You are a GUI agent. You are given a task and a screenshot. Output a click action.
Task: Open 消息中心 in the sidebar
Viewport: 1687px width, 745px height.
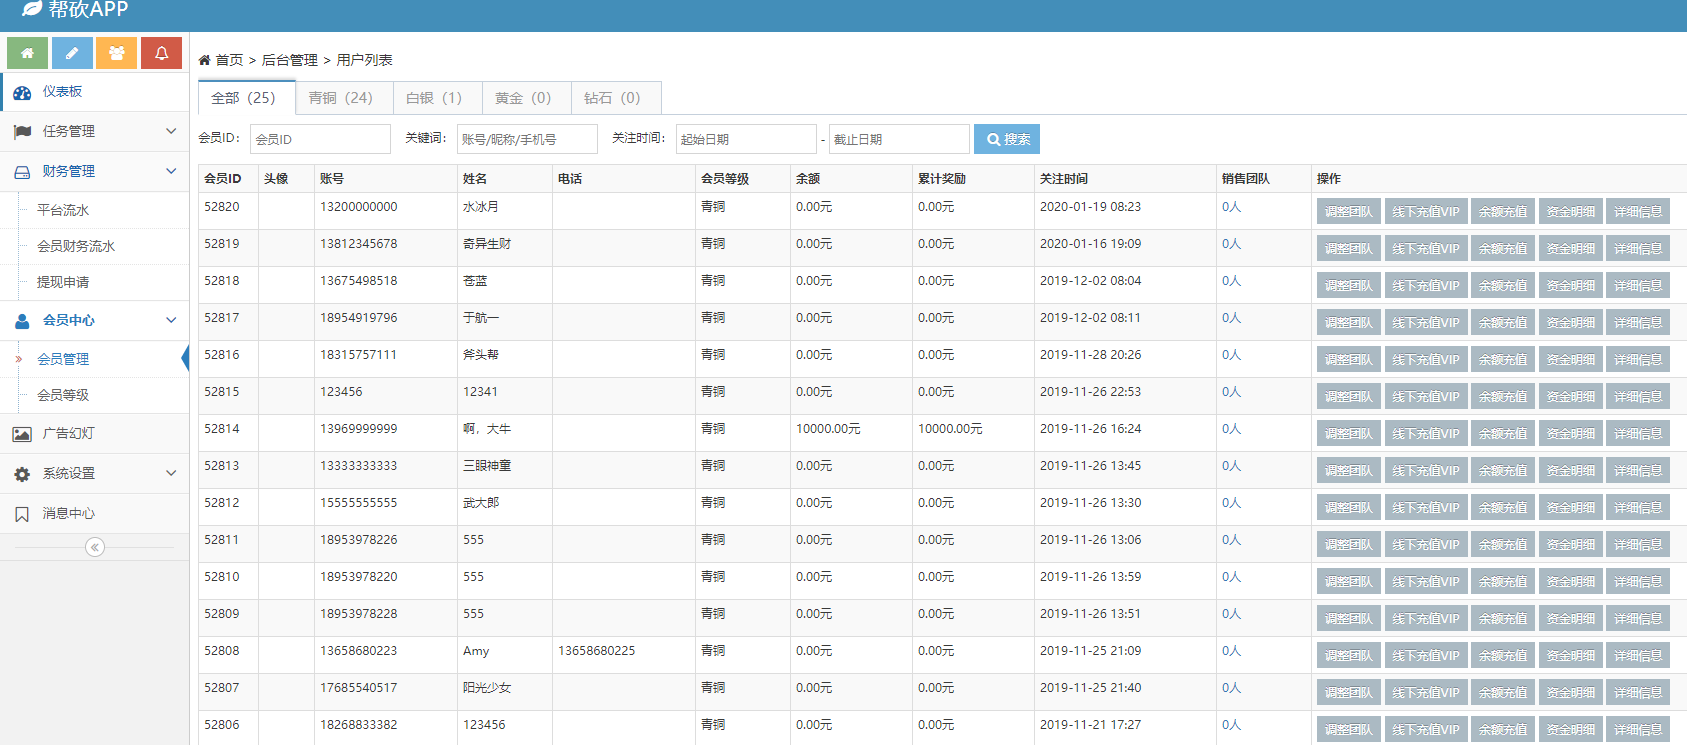pyautogui.click(x=68, y=513)
